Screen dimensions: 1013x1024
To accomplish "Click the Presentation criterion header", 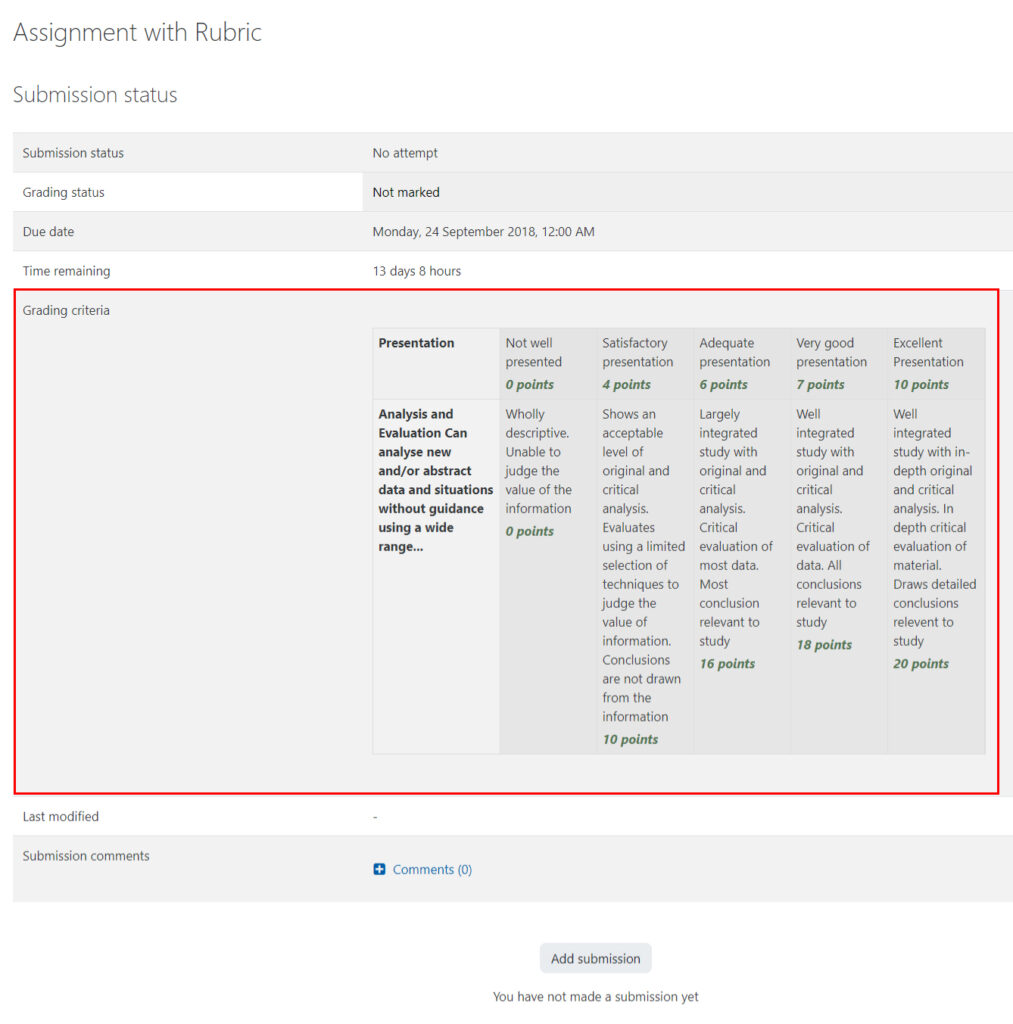I will click(x=416, y=343).
